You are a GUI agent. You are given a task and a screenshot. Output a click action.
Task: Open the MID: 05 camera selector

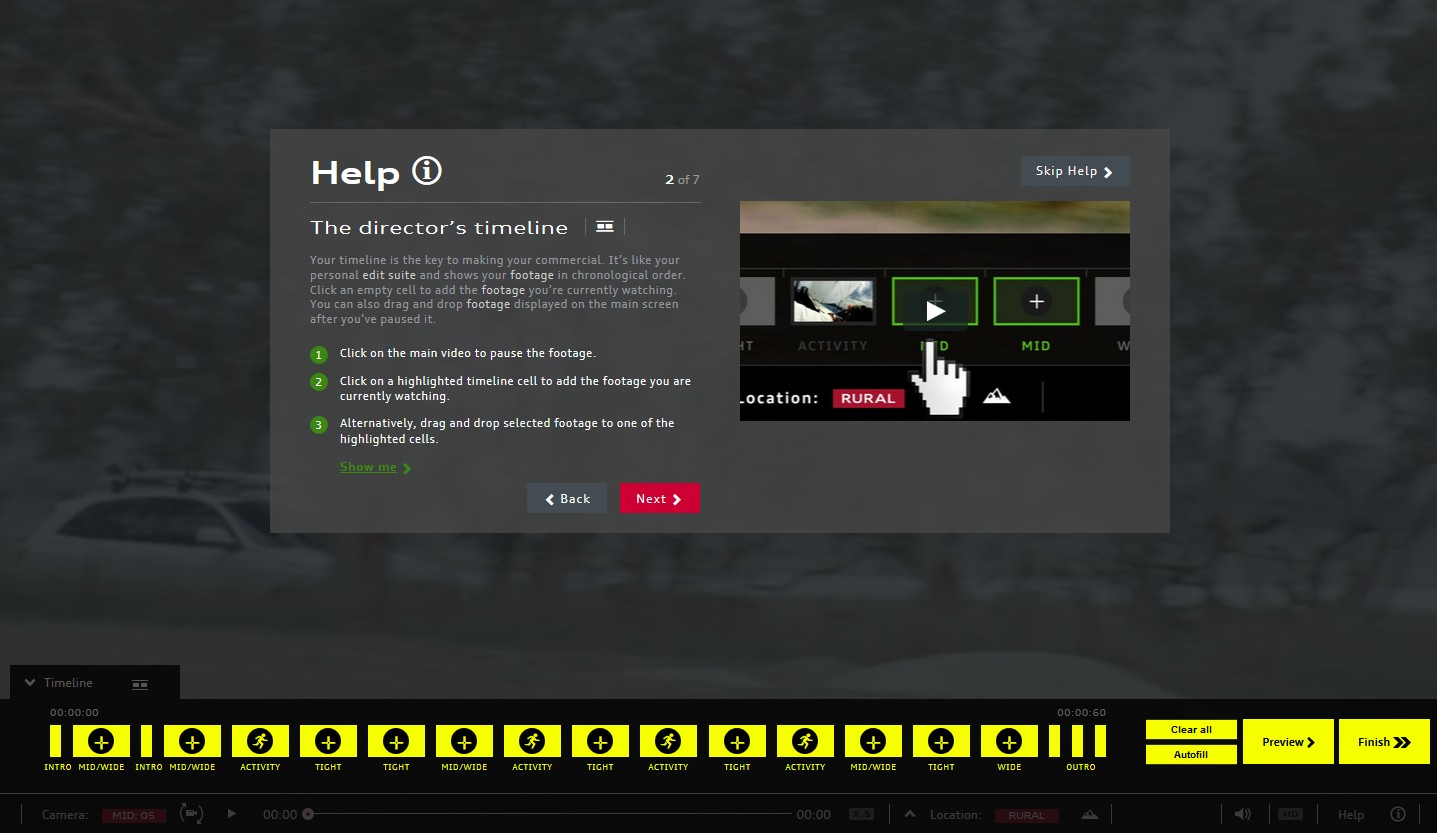point(133,815)
